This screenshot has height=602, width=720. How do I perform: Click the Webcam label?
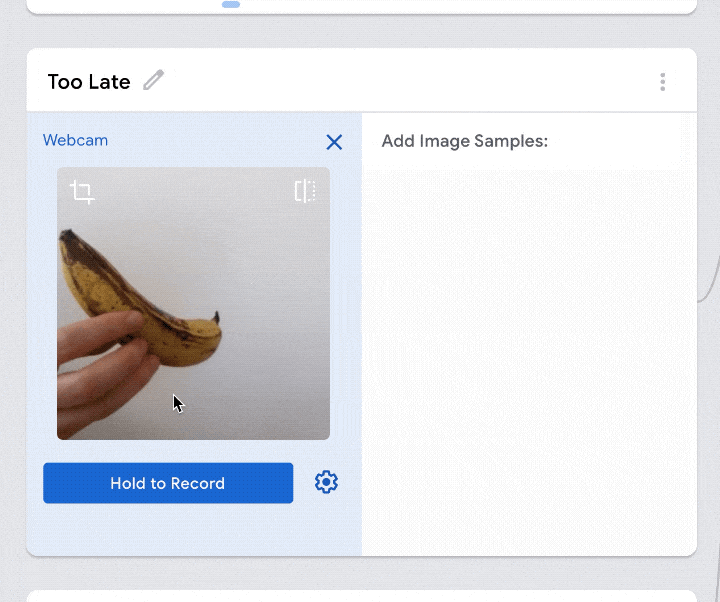[x=75, y=140]
